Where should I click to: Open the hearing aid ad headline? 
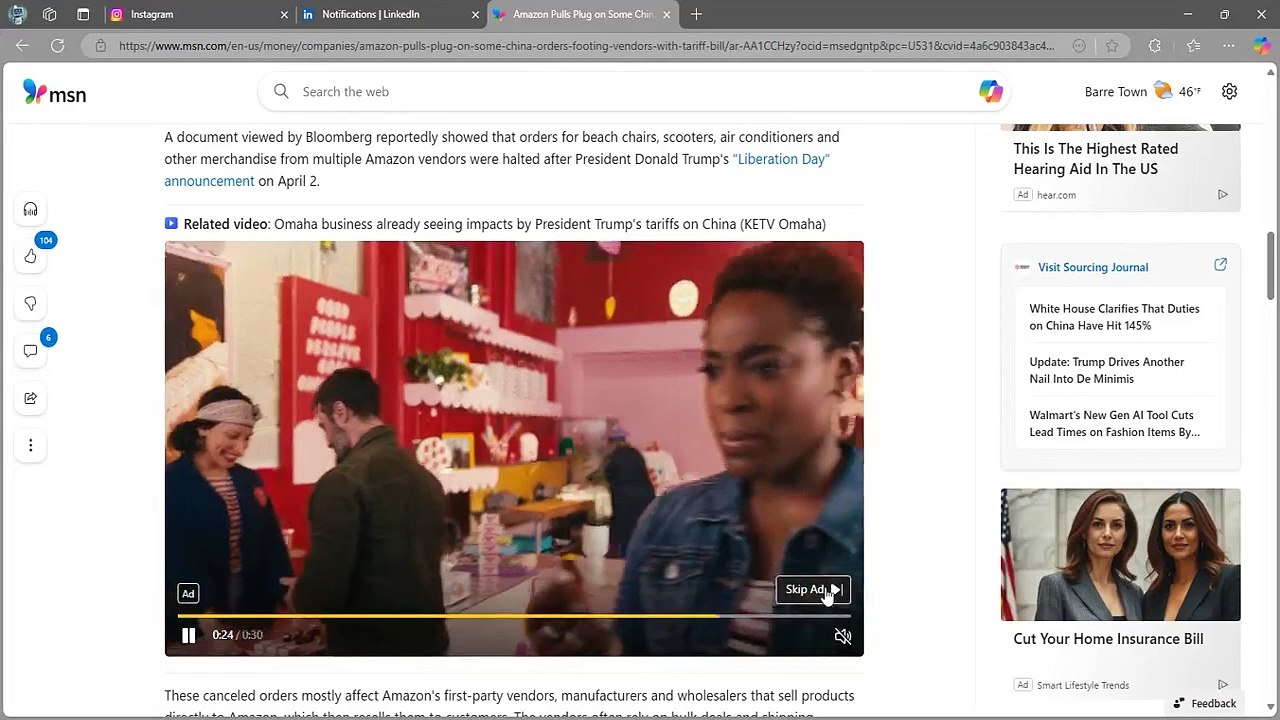pos(1096,159)
